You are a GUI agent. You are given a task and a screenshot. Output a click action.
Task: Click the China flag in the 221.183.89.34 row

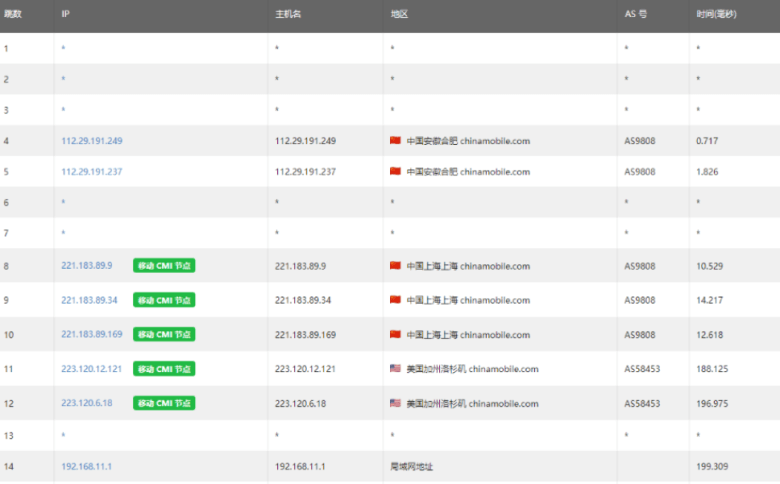click(x=395, y=300)
